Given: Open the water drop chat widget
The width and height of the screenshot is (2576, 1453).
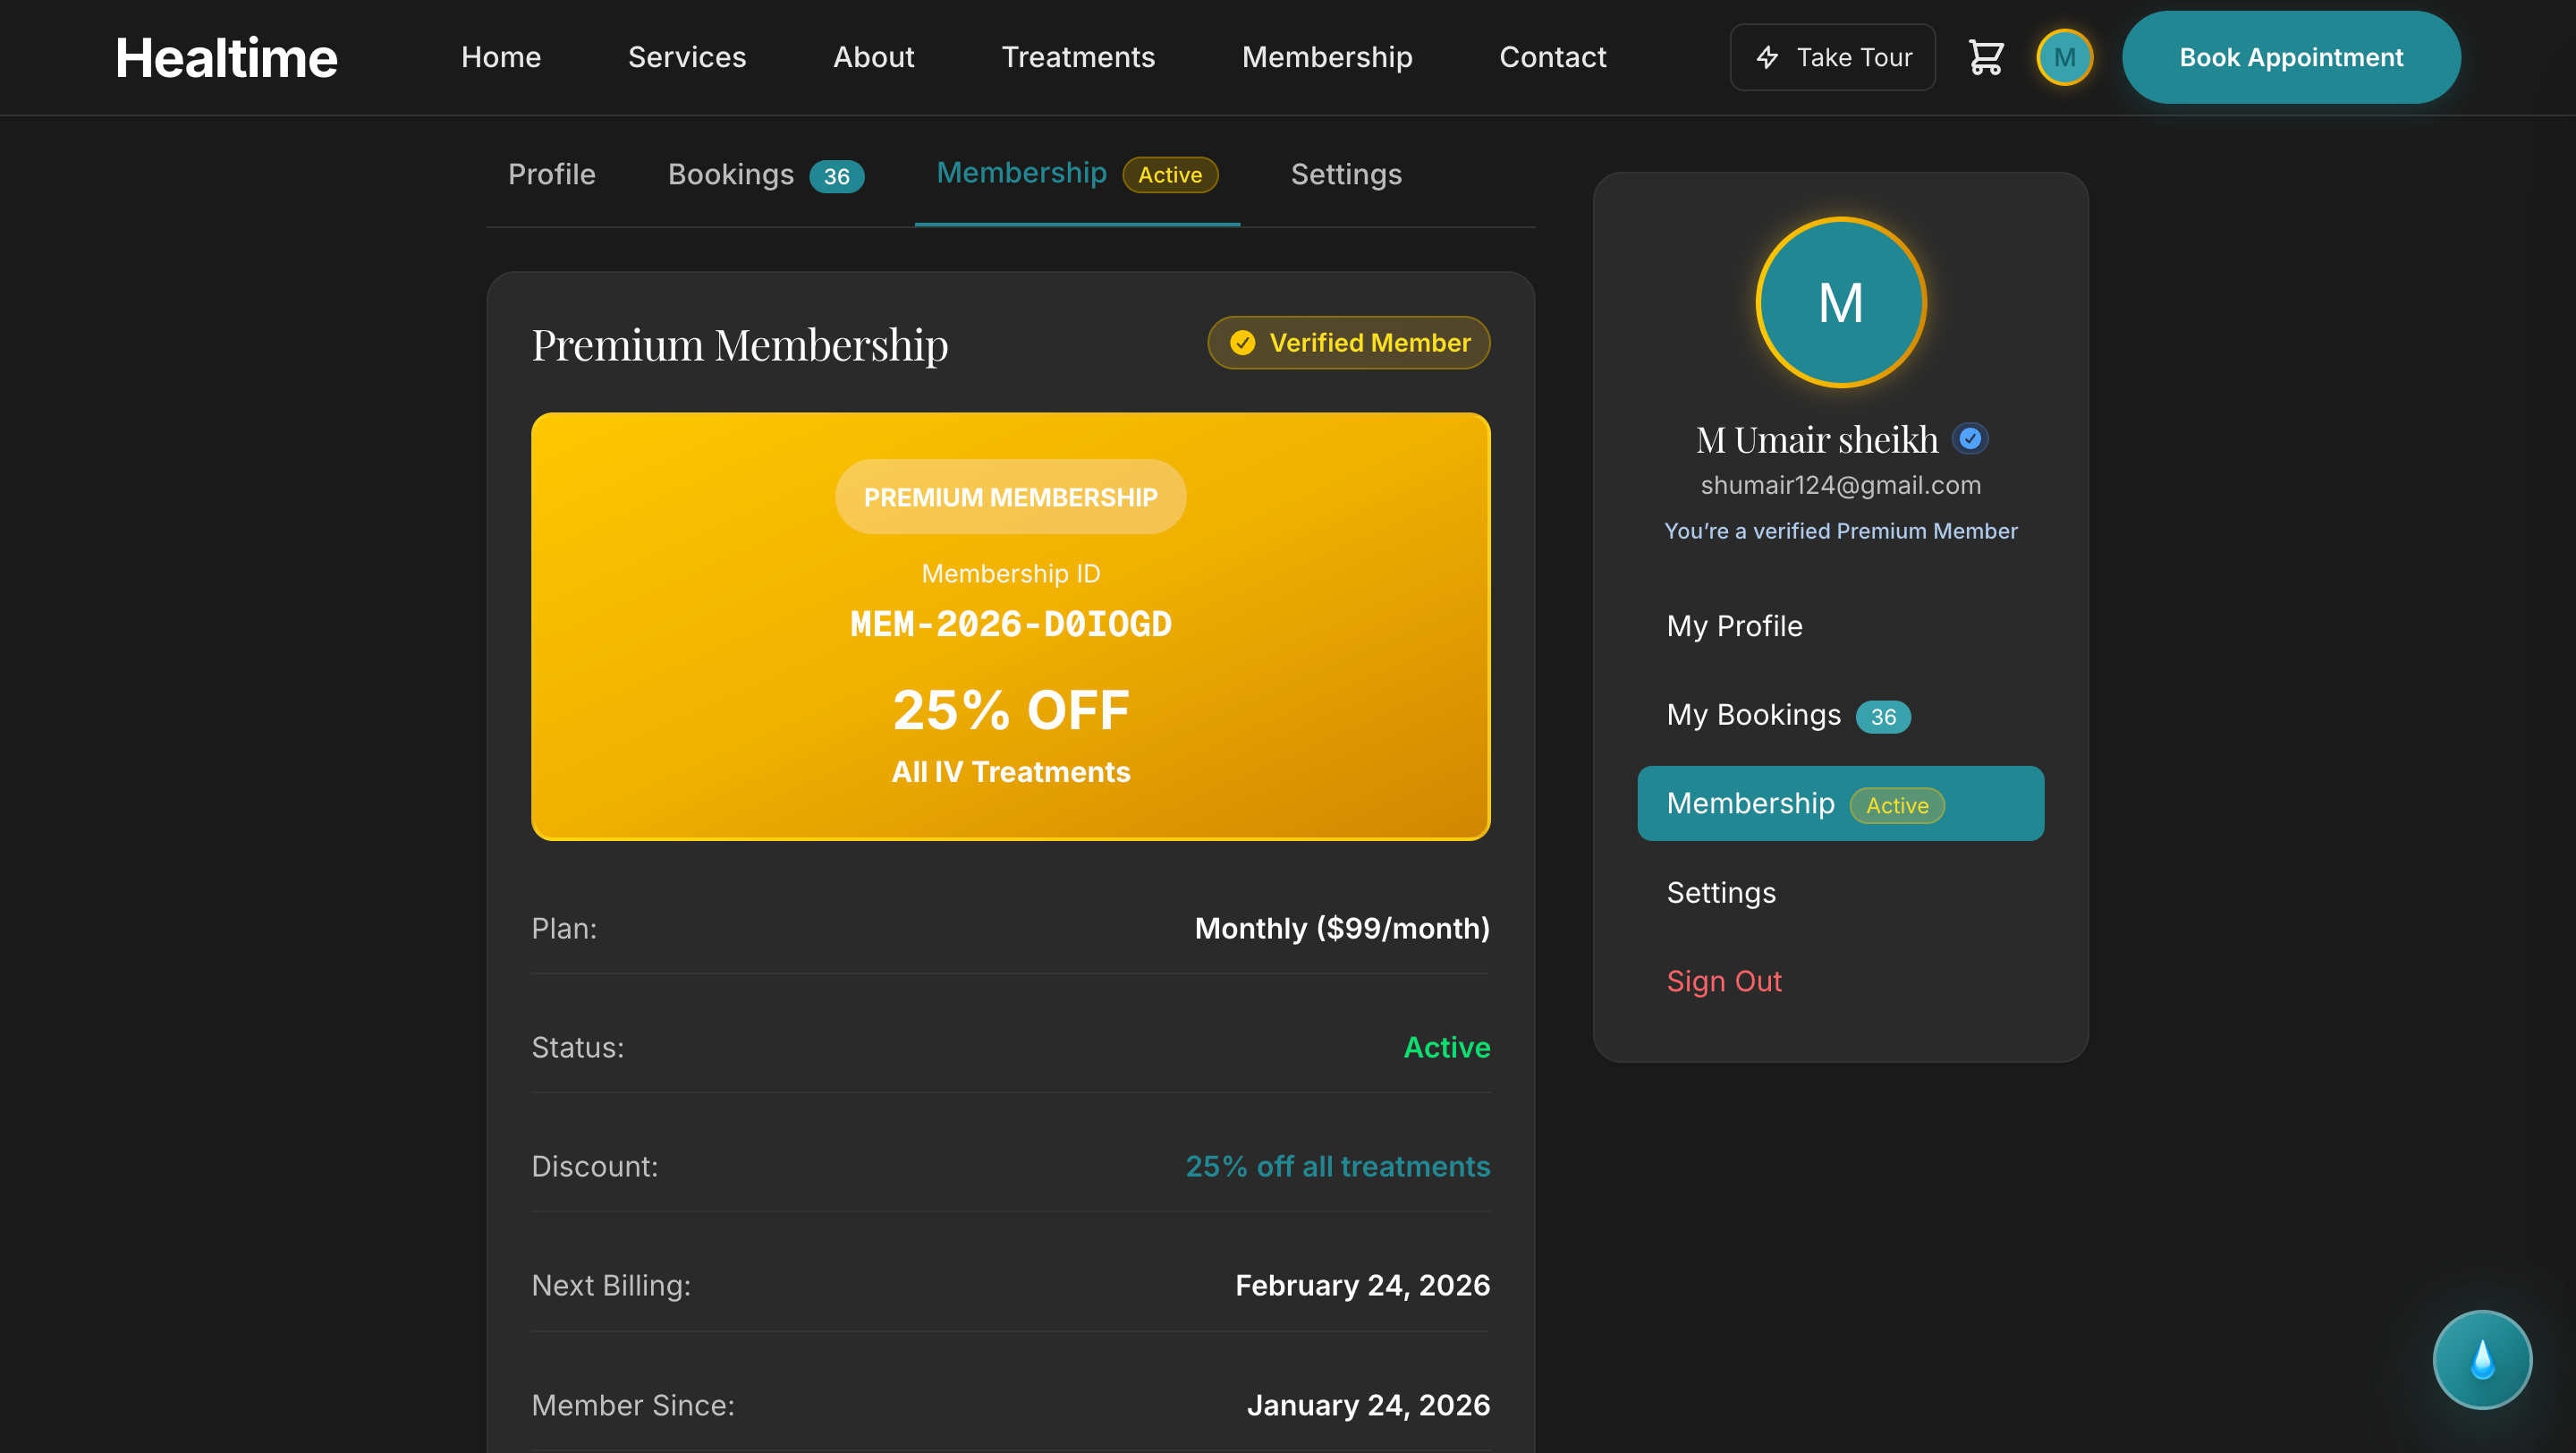Looking at the screenshot, I should pyautogui.click(x=2481, y=1359).
